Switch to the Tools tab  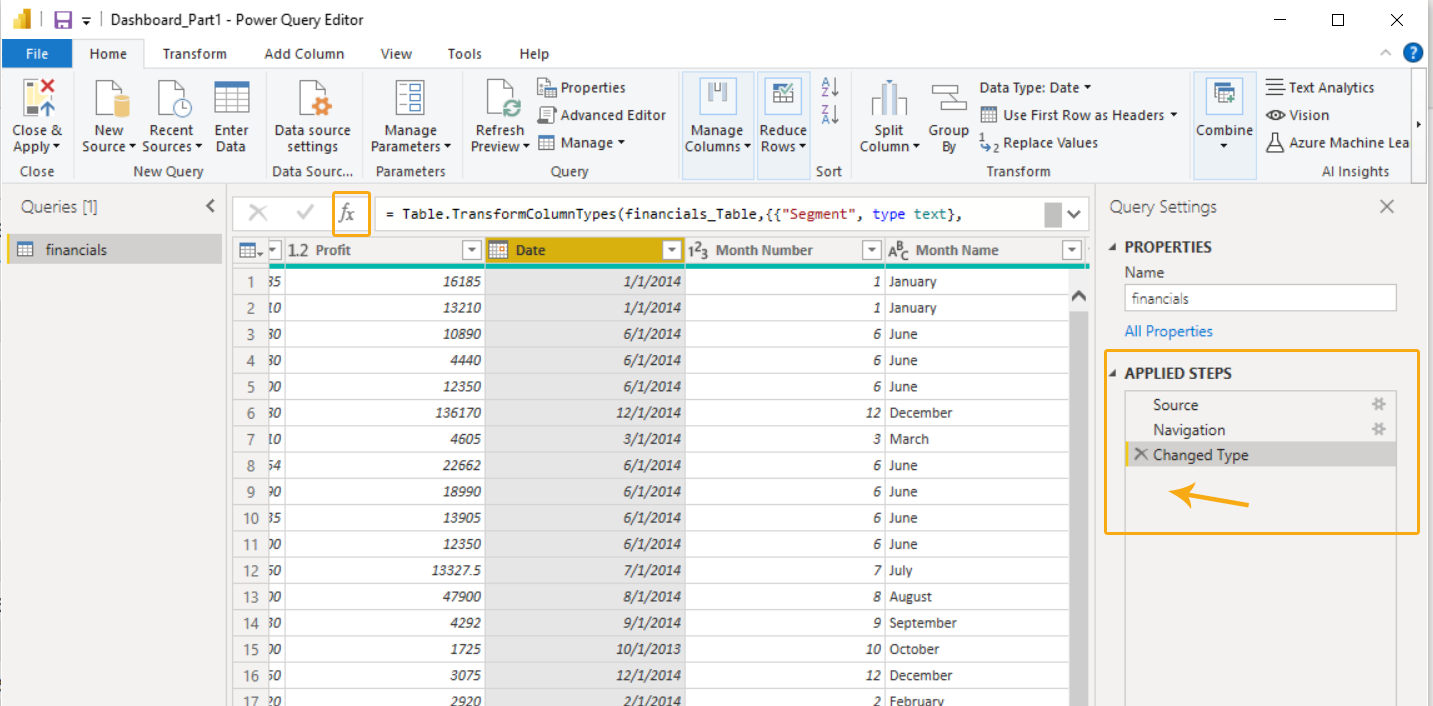464,54
